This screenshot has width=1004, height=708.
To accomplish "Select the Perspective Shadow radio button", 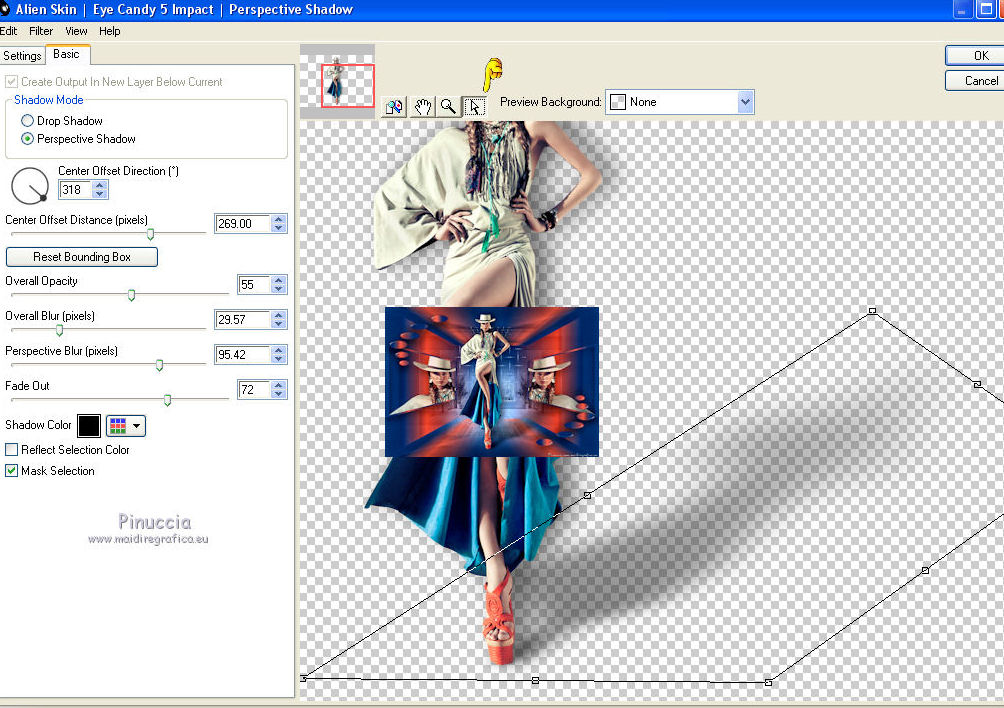I will 28,138.
